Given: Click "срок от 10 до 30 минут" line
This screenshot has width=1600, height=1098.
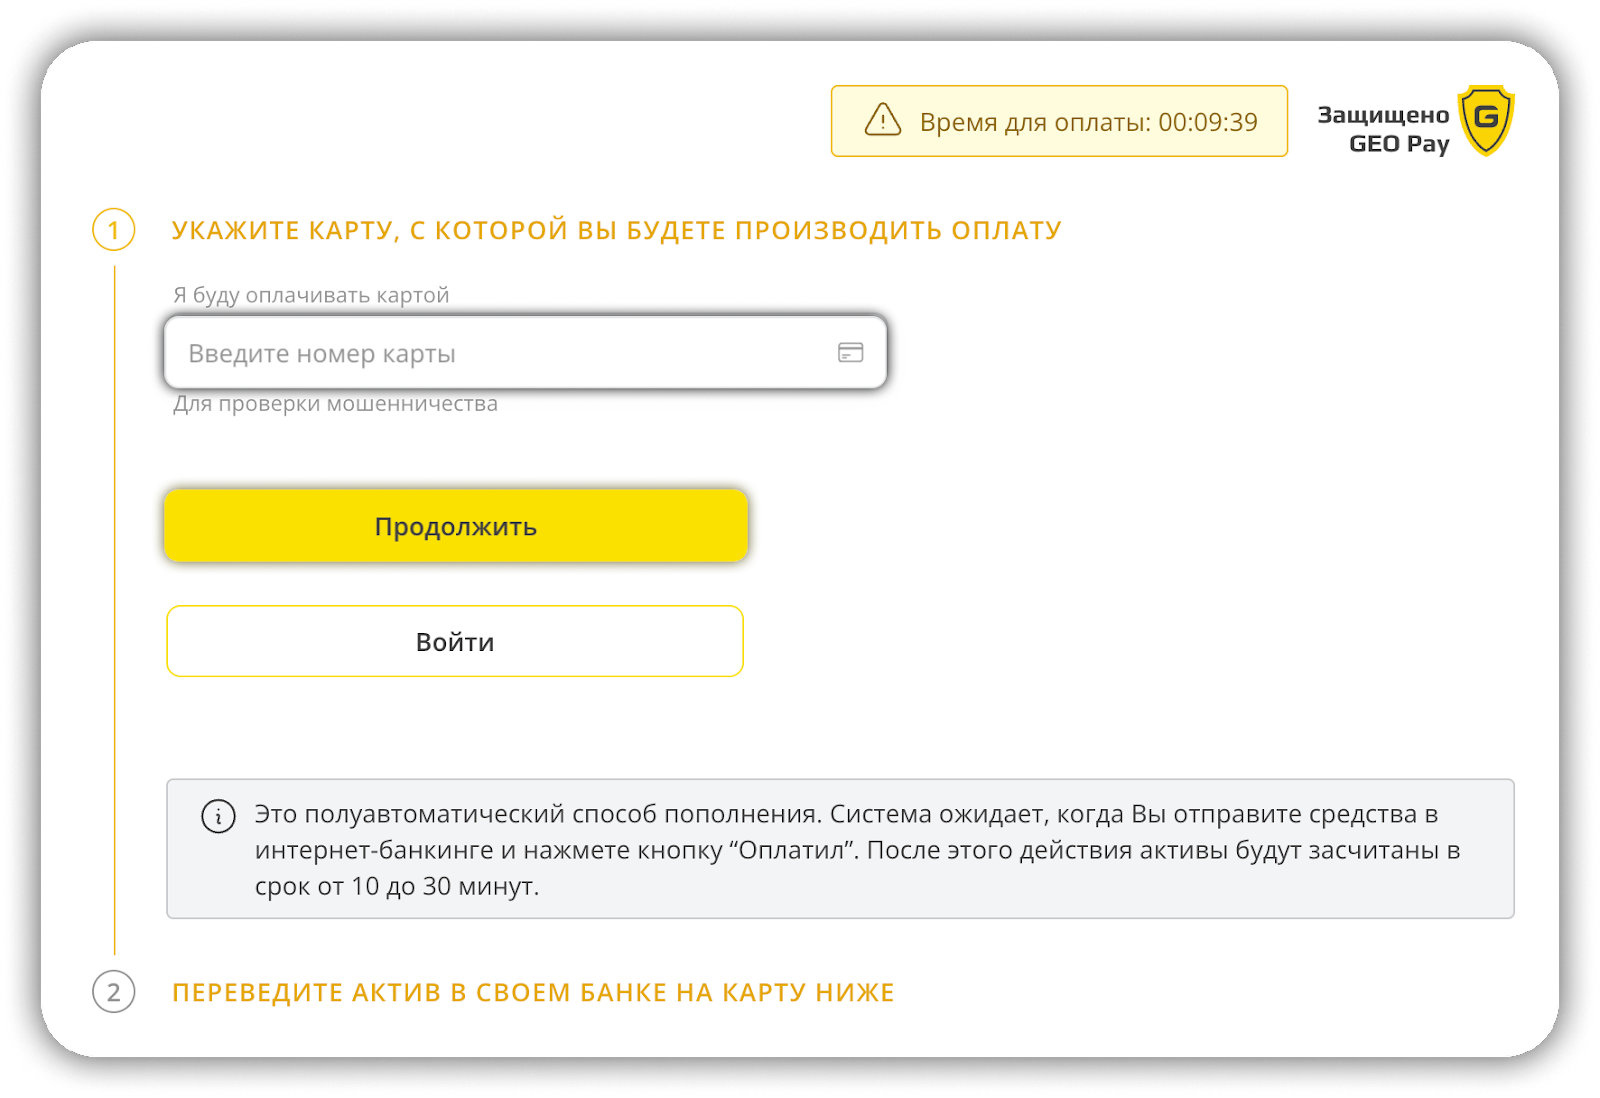Looking at the screenshot, I should coord(397,886).
